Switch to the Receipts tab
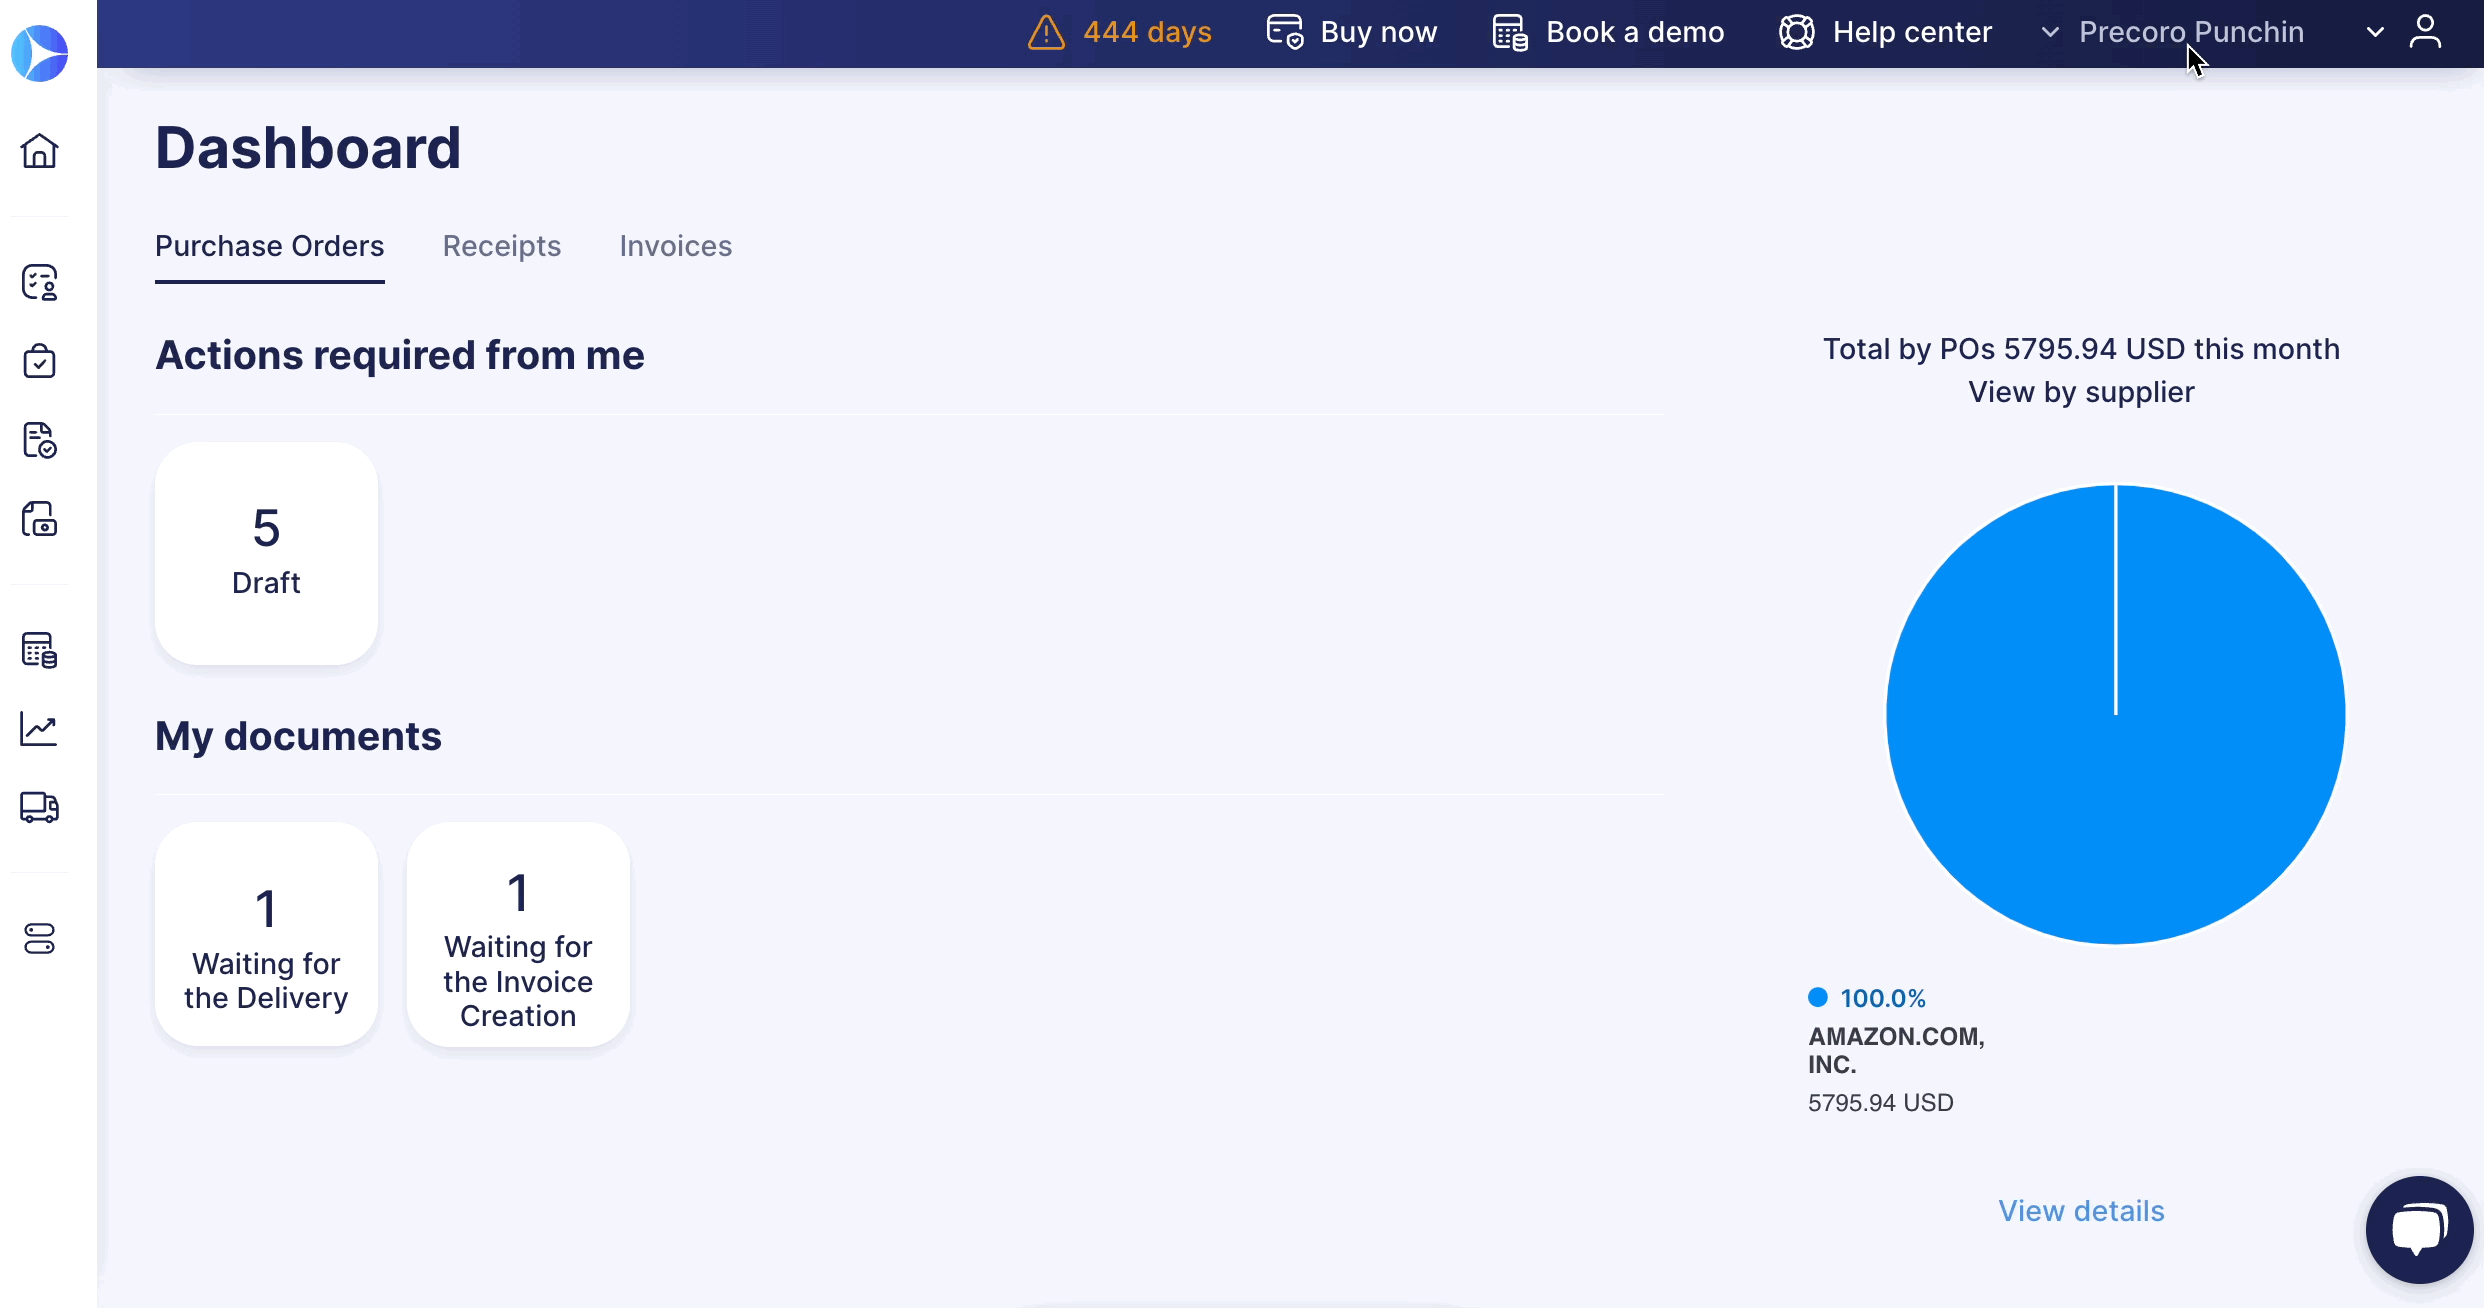 click(502, 246)
